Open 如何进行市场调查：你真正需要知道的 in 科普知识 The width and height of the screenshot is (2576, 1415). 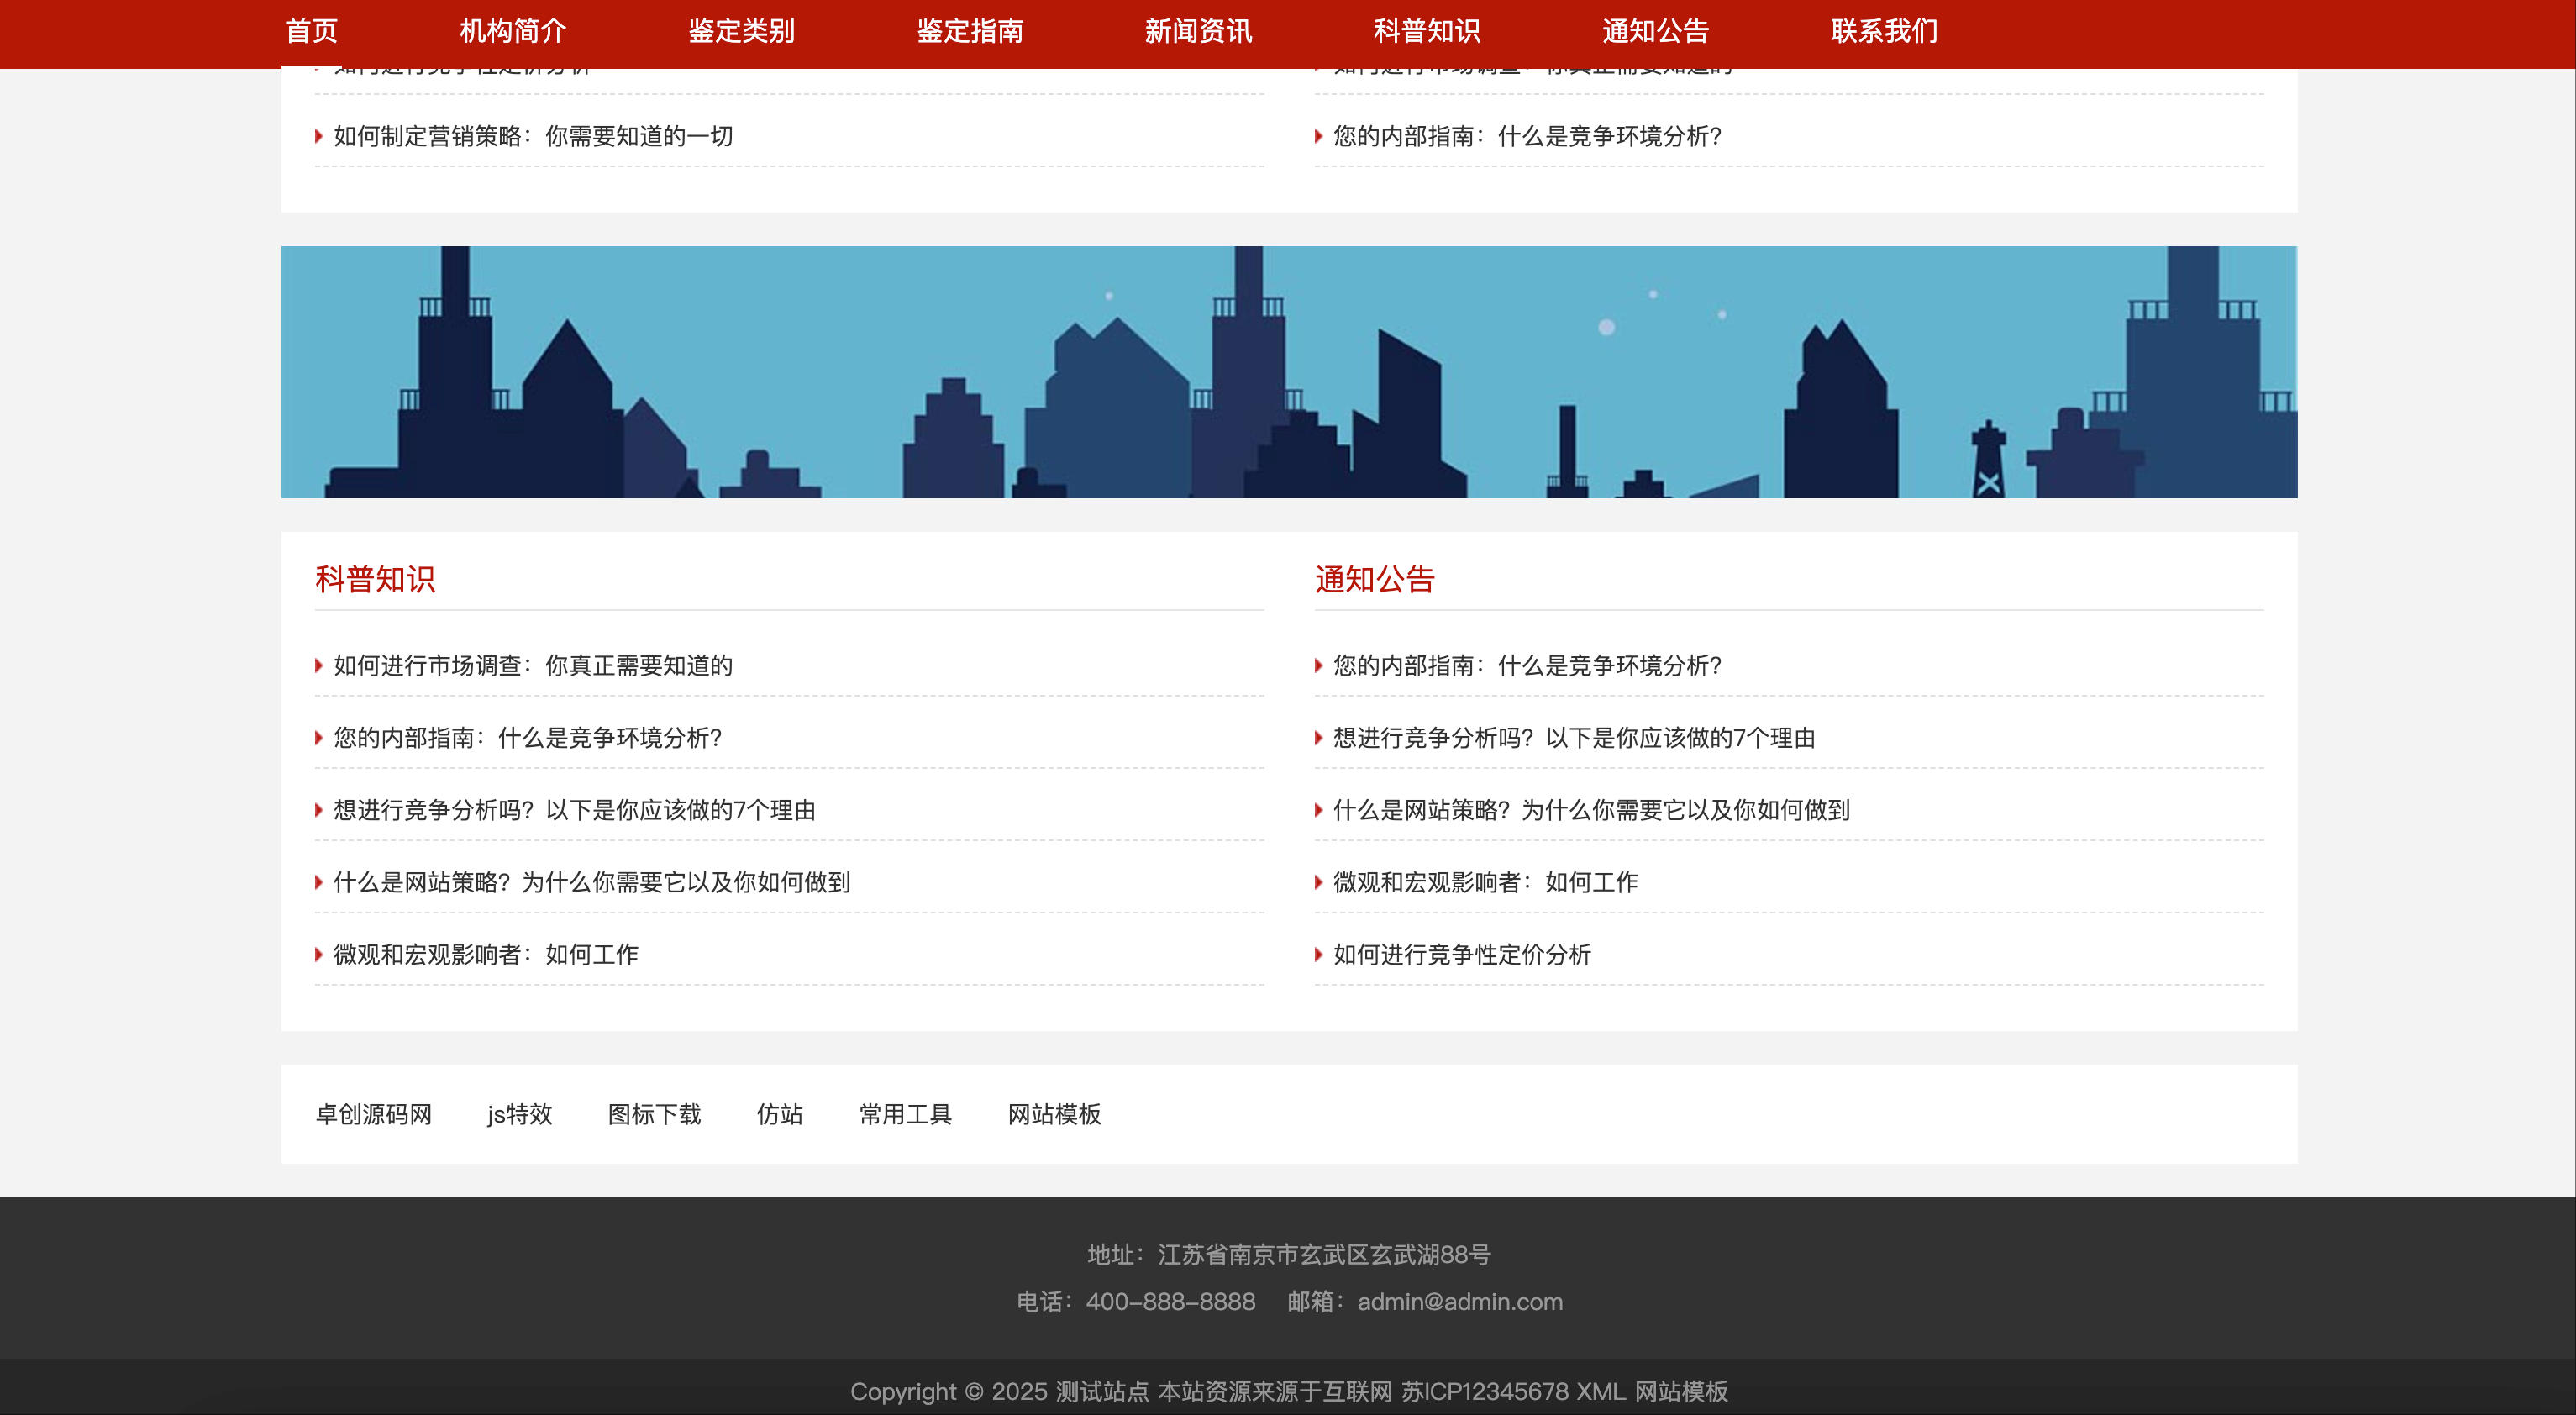pyautogui.click(x=533, y=666)
